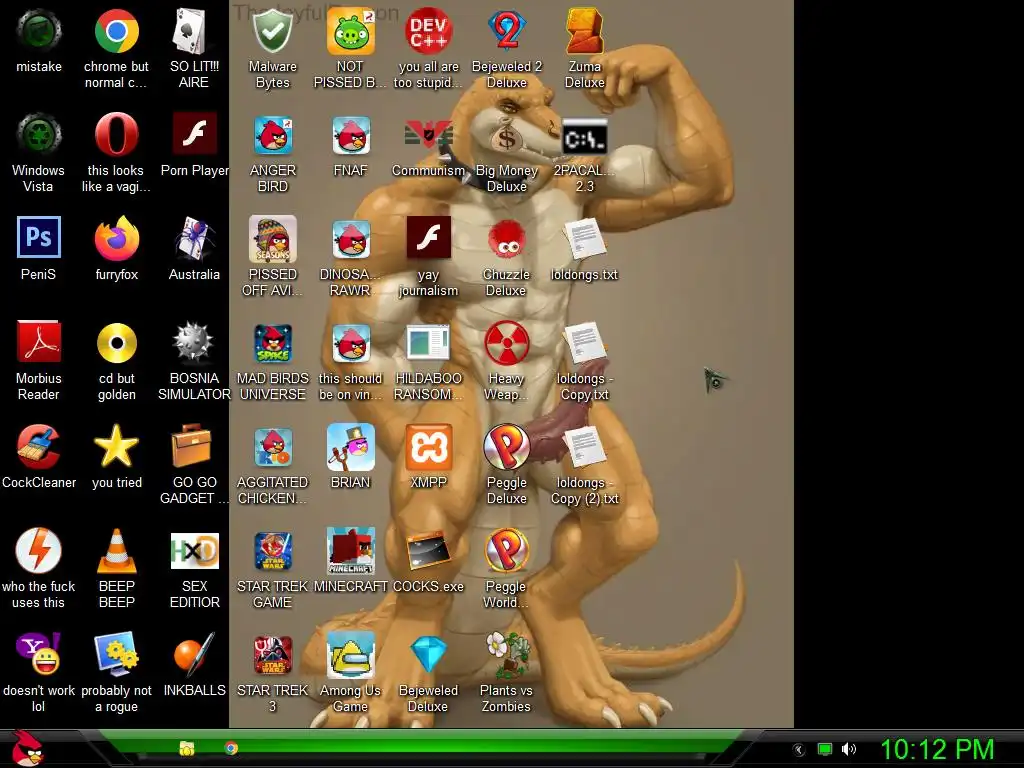The width and height of the screenshot is (1024, 768).
Task: Launch the 'BEEP BEEP' VLC cone shortcut
Action: pyautogui.click(x=116, y=551)
